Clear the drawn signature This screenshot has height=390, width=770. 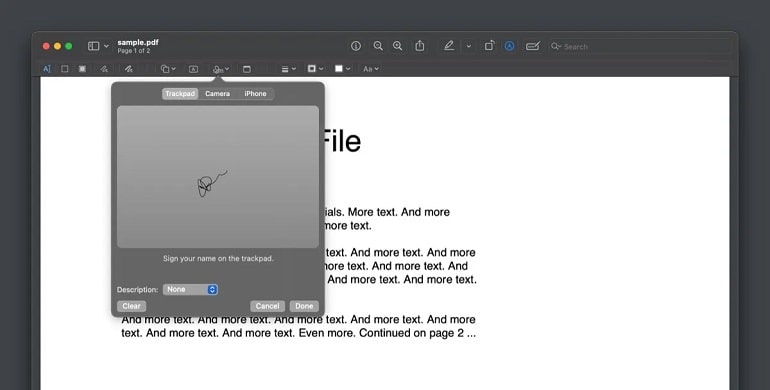132,306
